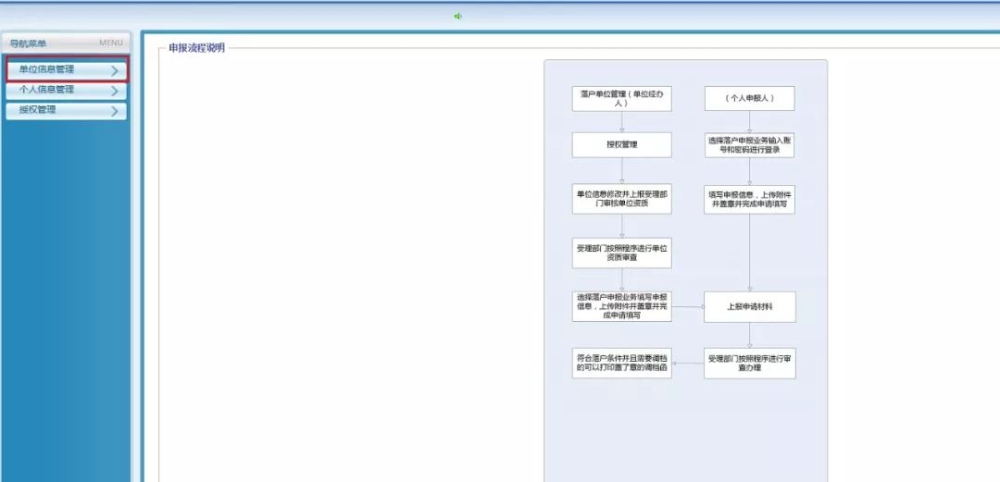Click the 符合落户条件...打印调档函 flowchart box
Image resolution: width=1000 pixels, height=482 pixels.
click(621, 362)
